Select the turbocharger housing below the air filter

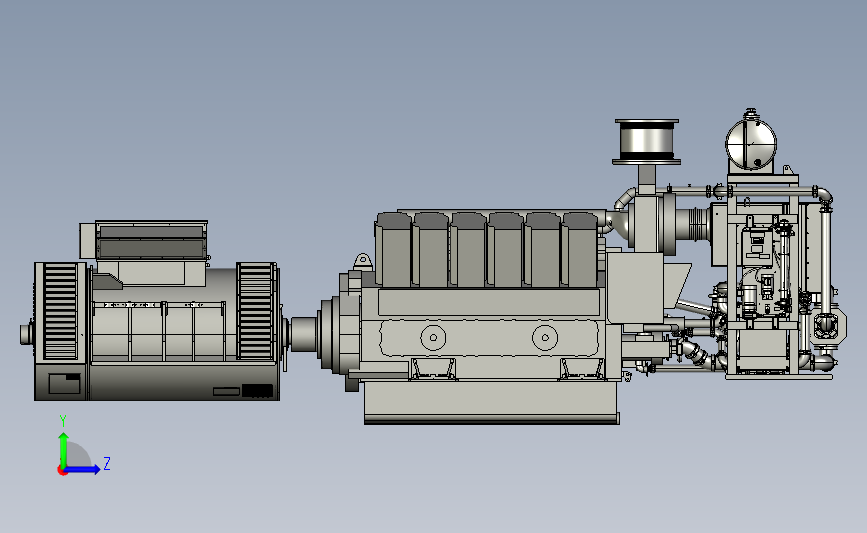(647, 224)
